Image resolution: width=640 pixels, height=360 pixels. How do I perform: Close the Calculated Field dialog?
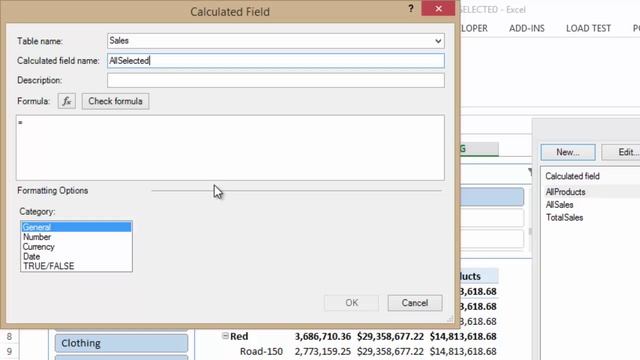[438, 9]
